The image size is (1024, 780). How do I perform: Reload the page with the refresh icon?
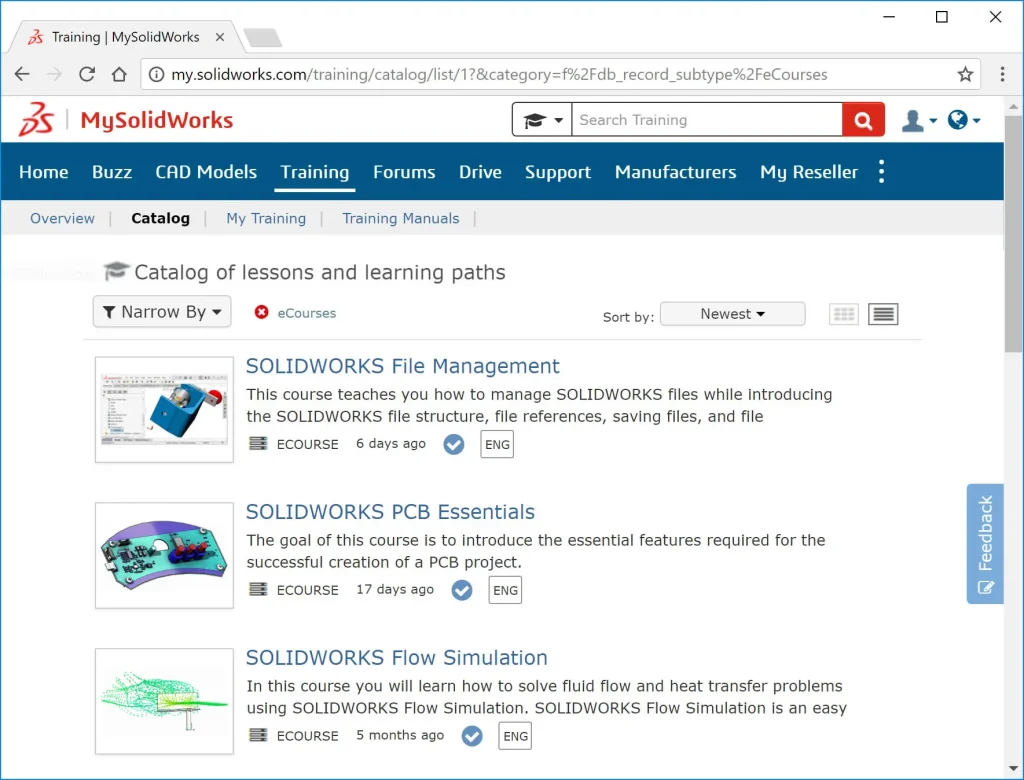pos(87,74)
